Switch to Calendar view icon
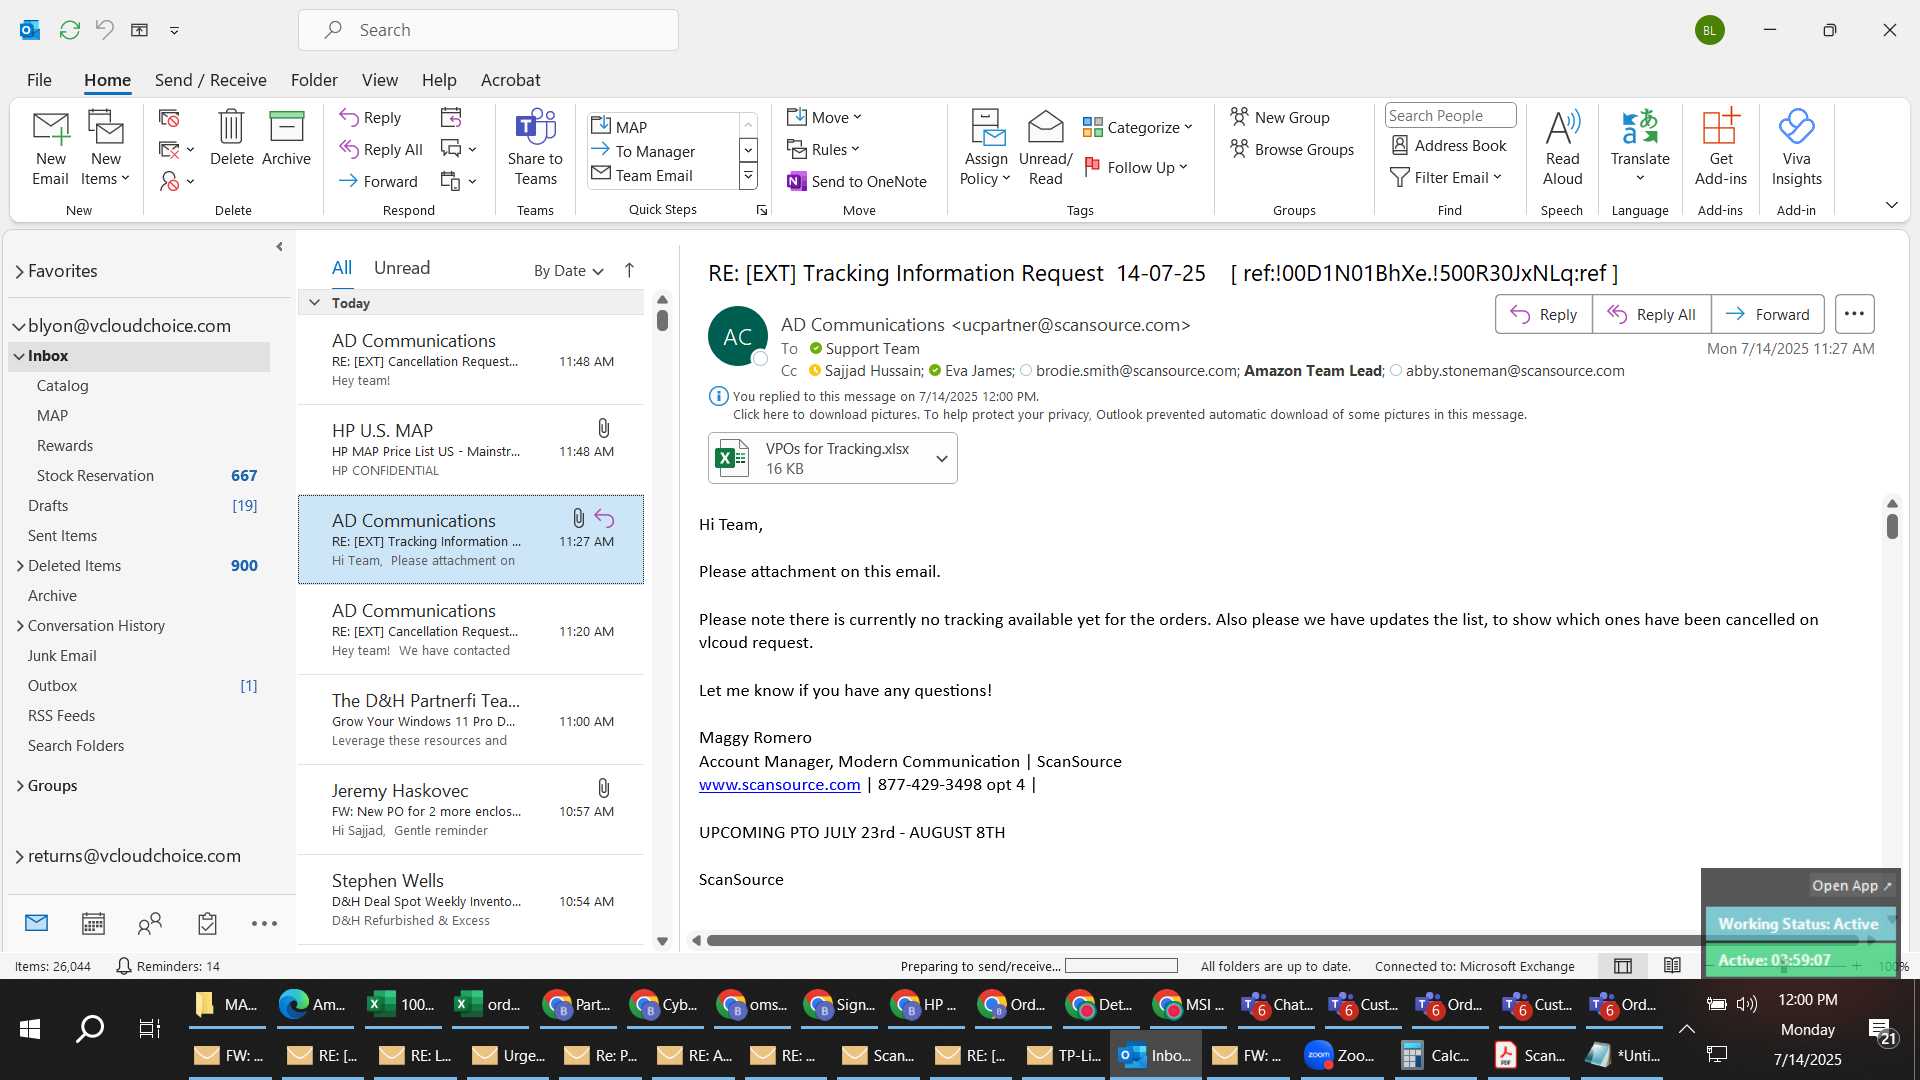Viewport: 1920px width, 1080px height. [93, 923]
